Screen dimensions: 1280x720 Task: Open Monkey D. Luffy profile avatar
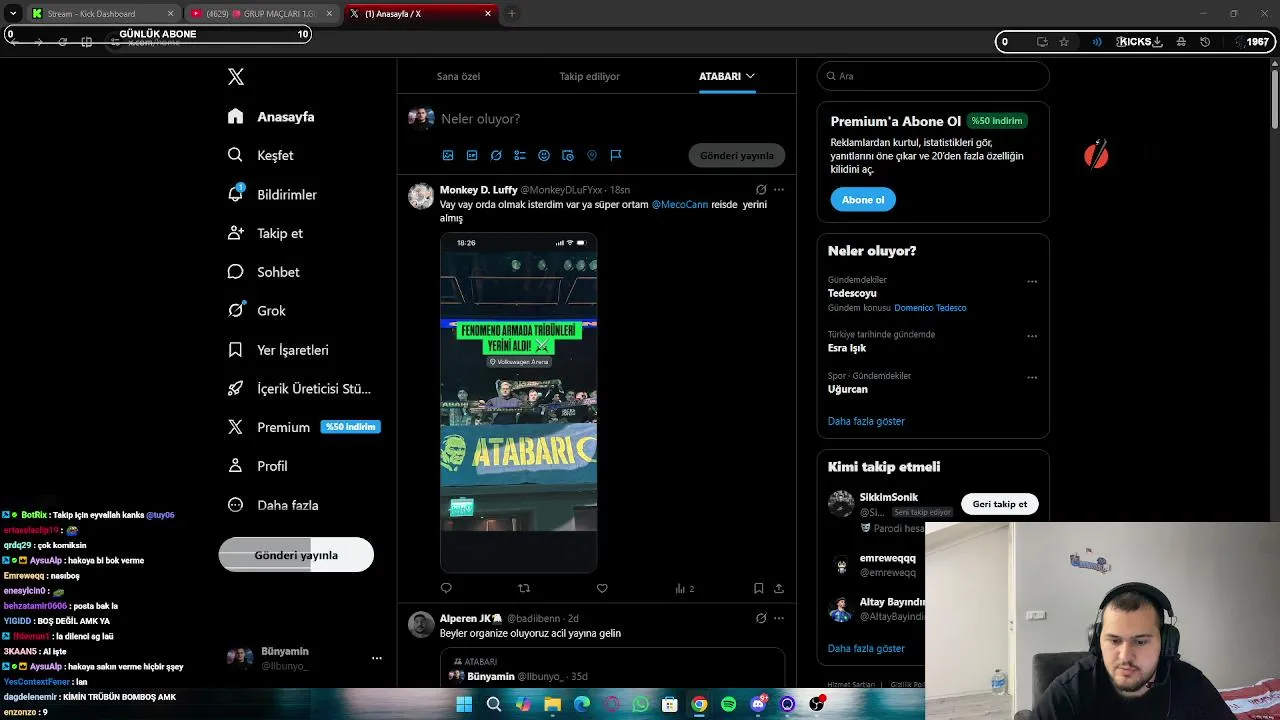421,195
